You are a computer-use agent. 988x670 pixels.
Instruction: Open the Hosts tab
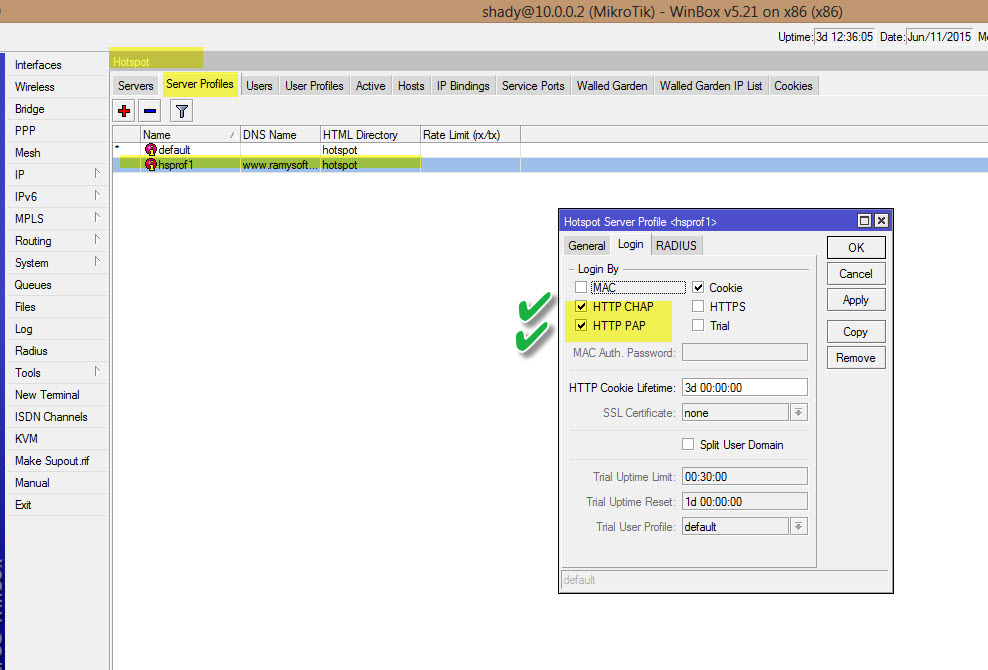(x=411, y=86)
